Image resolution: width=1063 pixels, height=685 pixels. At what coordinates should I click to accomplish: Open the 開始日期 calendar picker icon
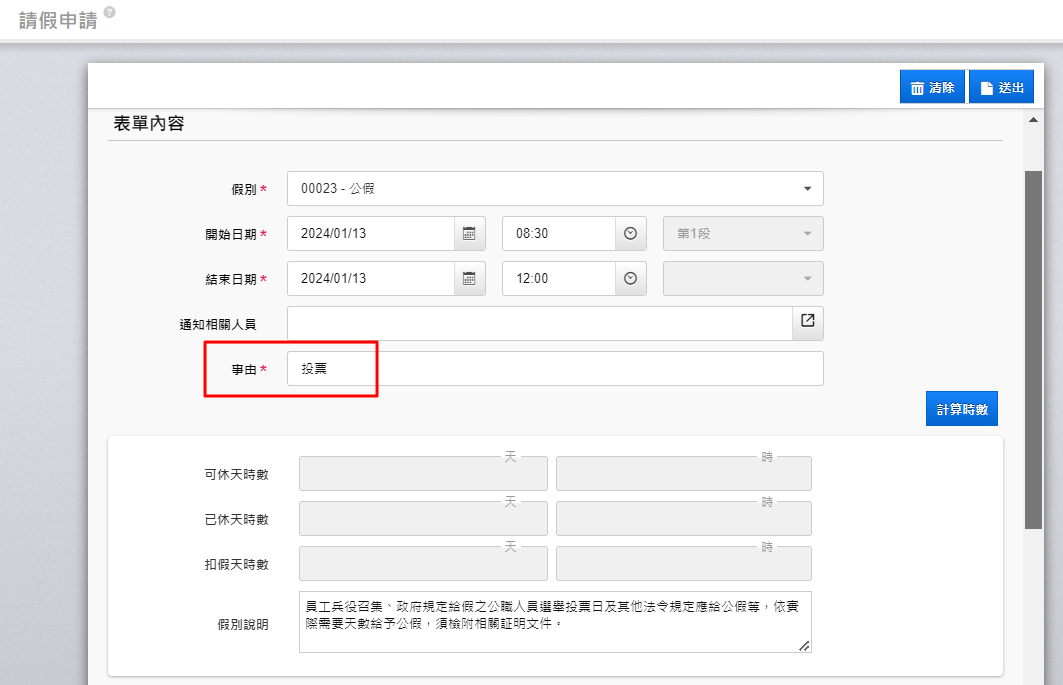coord(469,233)
